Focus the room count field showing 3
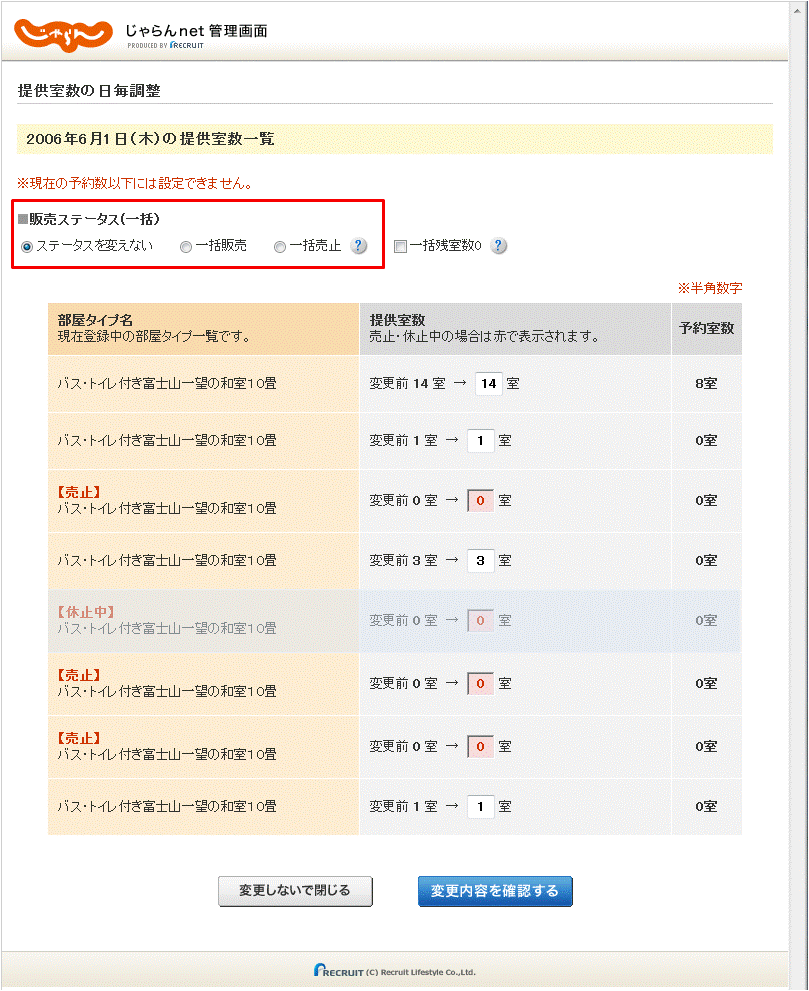The image size is (809, 991). click(x=480, y=561)
